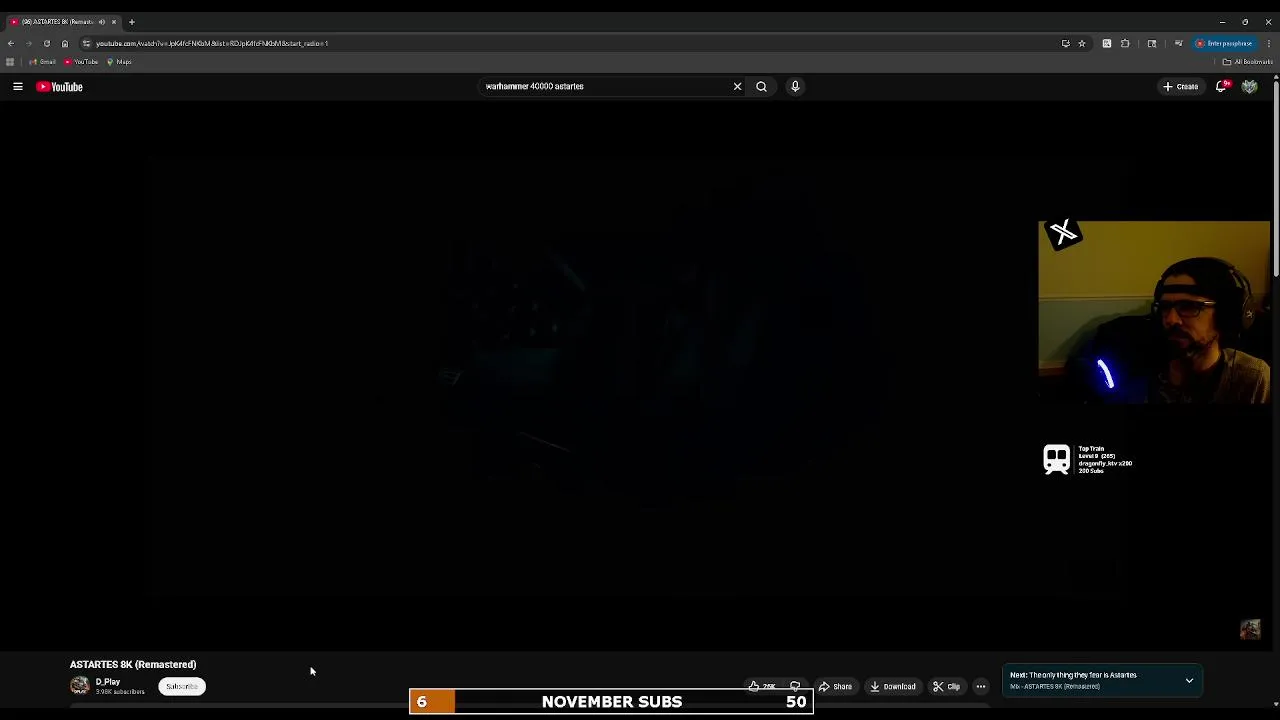
Task: Open the side panel search icon
Action: pyautogui.click(x=1152, y=44)
